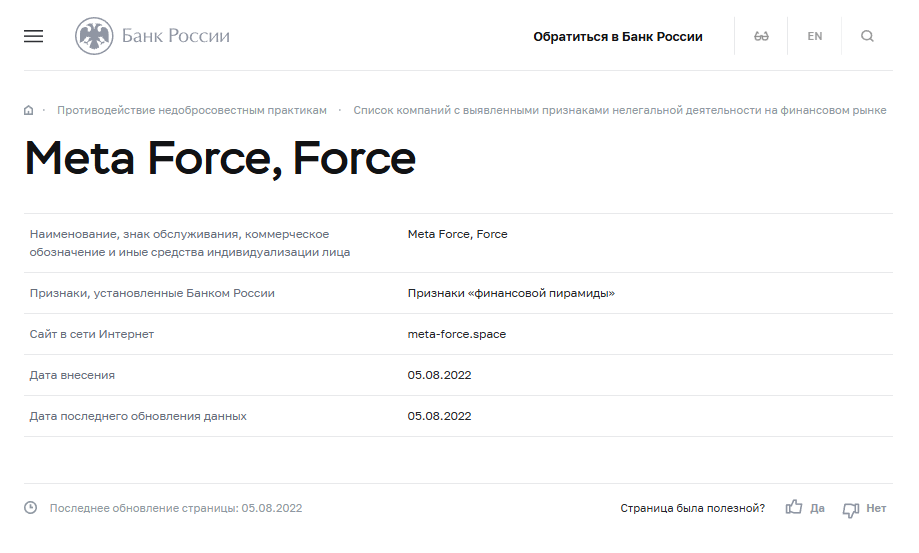
Task: Open breadcrumb "Противодействие недобросовестным практикам"
Action: click(x=191, y=110)
